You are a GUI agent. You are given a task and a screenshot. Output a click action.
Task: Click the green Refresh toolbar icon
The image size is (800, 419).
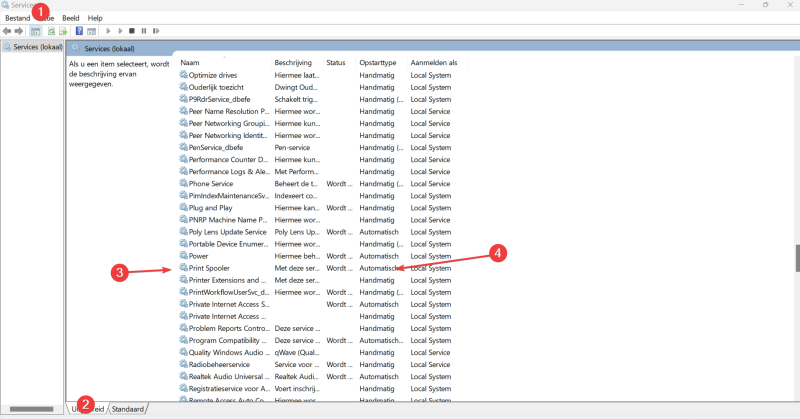tap(50, 31)
